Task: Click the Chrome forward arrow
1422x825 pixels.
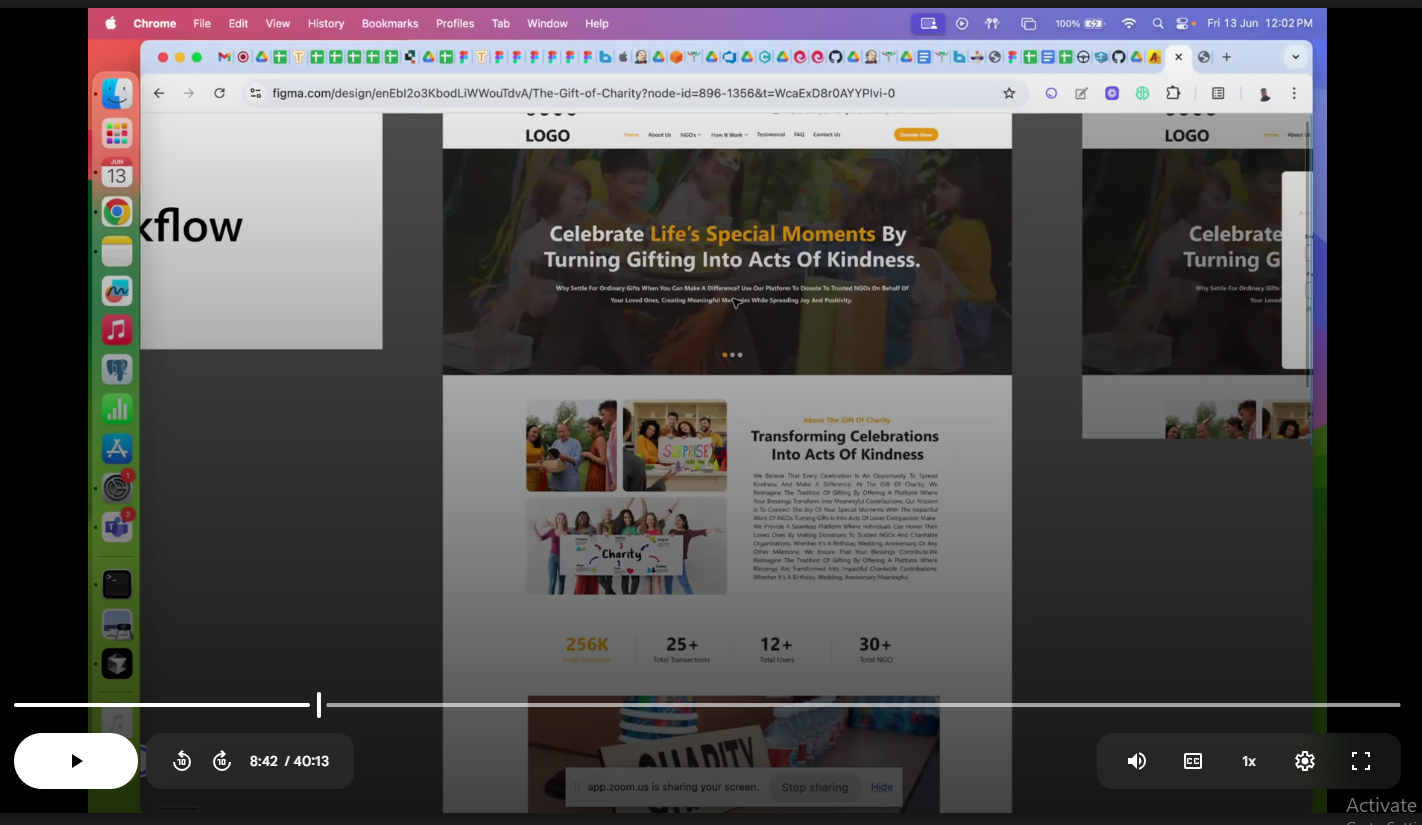Action: click(189, 93)
